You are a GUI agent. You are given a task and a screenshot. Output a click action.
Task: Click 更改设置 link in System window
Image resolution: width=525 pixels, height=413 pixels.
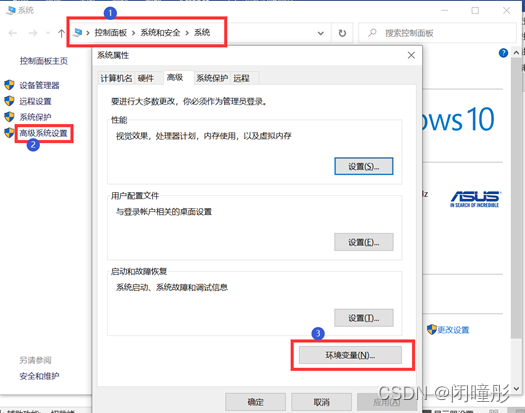pyautogui.click(x=453, y=330)
